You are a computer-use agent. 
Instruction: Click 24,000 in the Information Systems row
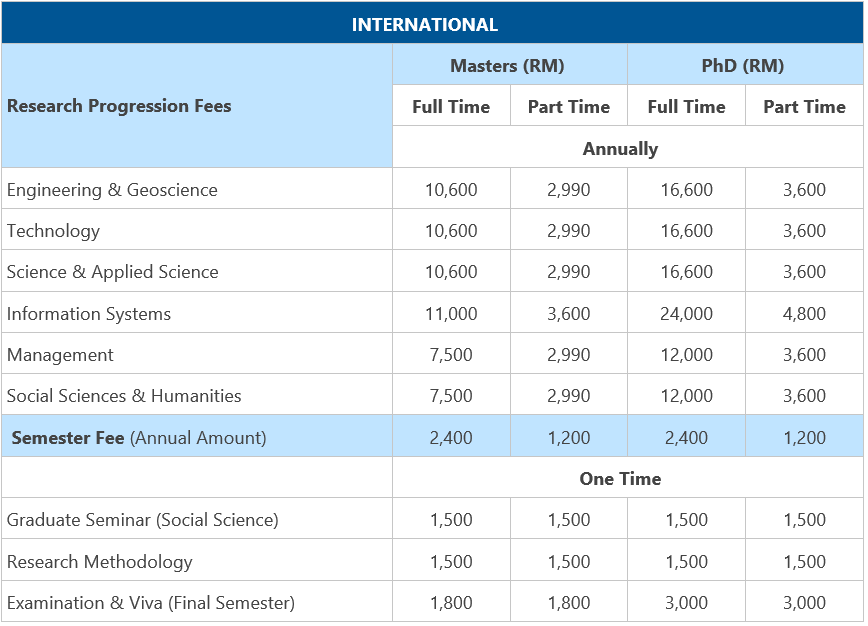686,314
